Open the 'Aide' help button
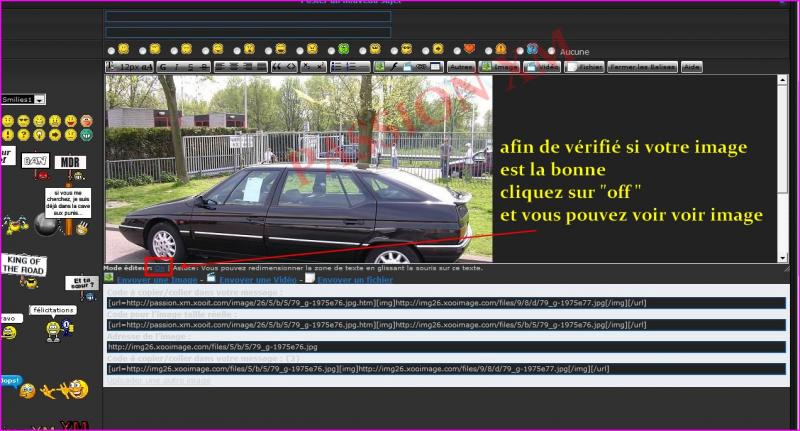Screen dimensions: 800x431 tap(691, 67)
